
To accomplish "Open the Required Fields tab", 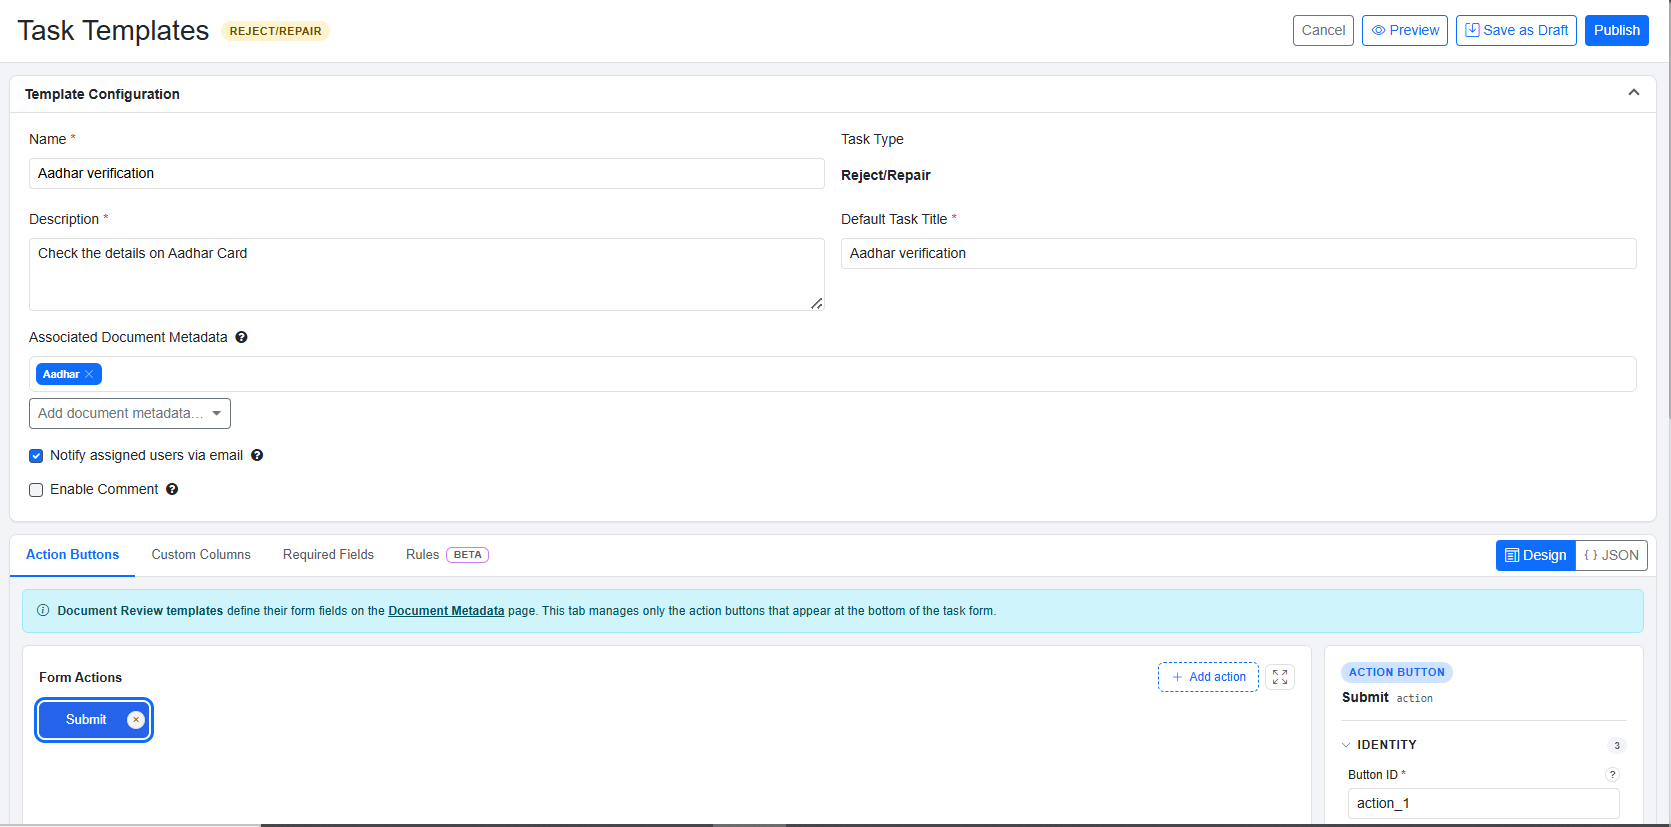I will 328,554.
